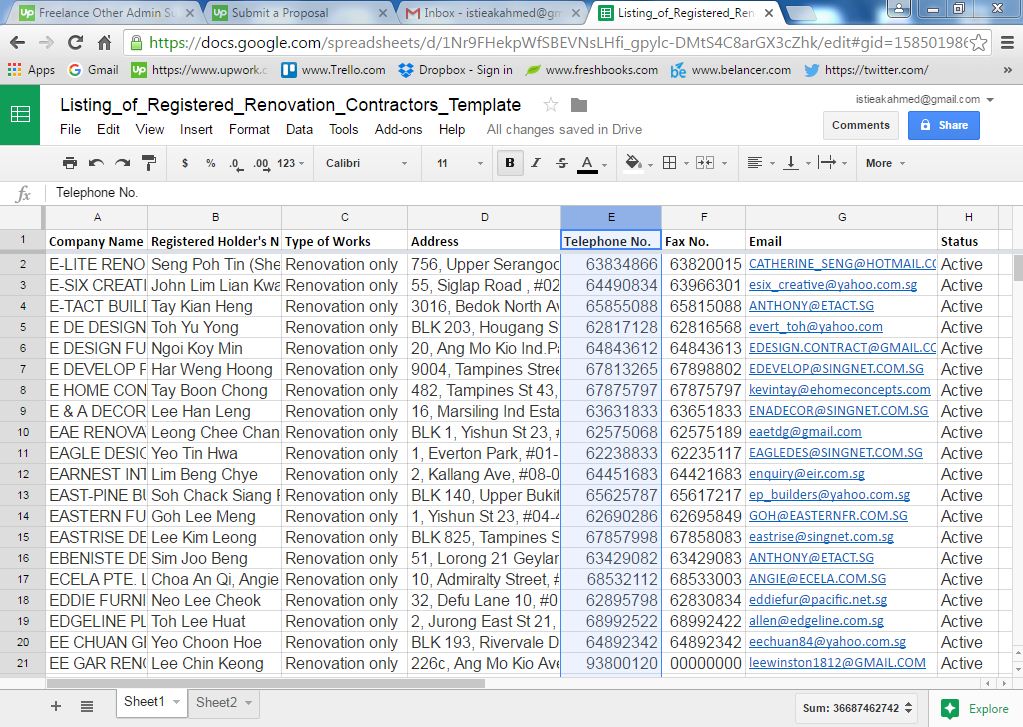The width and height of the screenshot is (1023, 727).
Task: Open the Sum calculation dropdown
Action: pos(857,708)
